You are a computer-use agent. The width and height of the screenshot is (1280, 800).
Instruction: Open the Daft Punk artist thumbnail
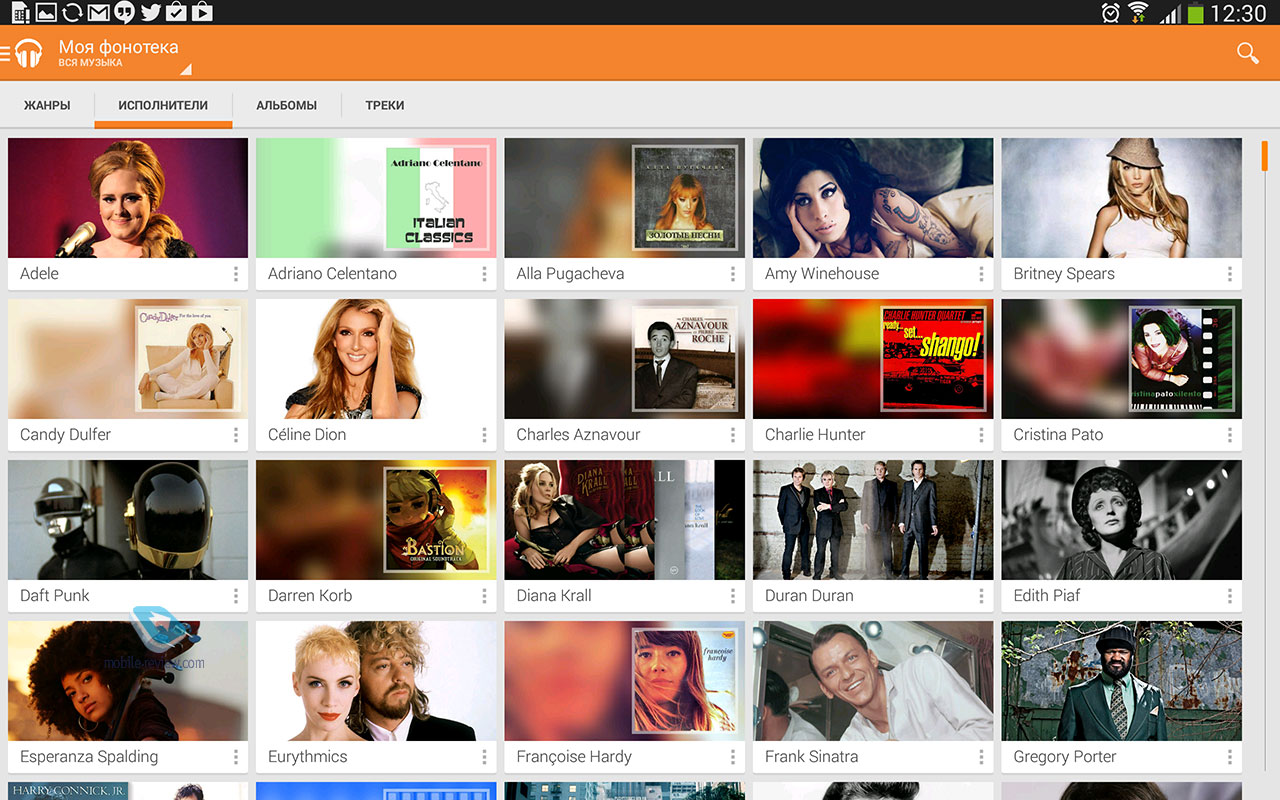[128, 520]
